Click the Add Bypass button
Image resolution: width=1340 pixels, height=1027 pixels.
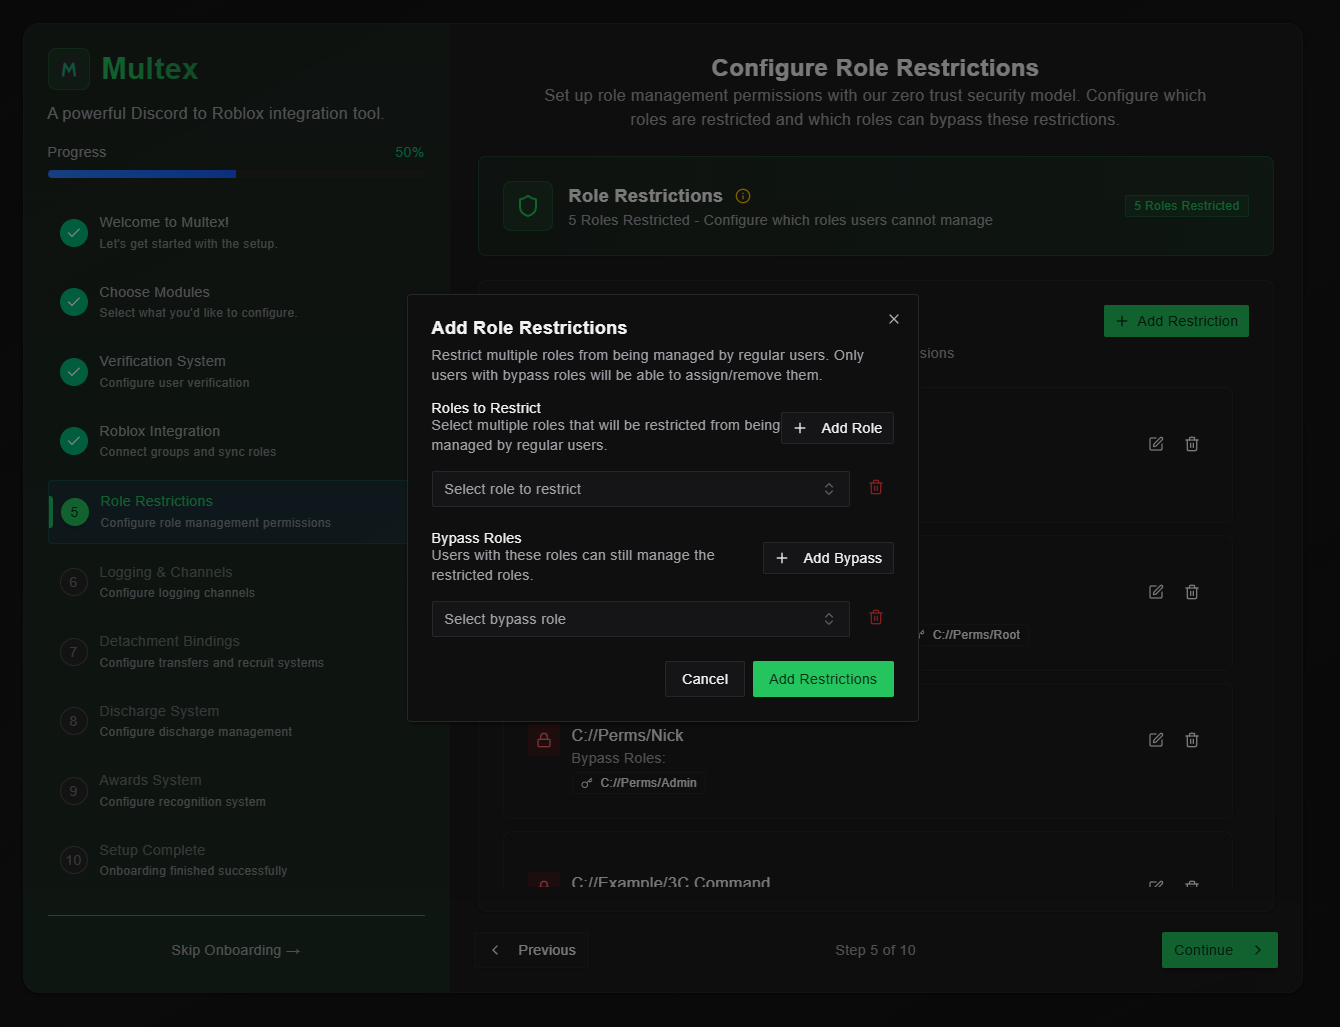828,558
